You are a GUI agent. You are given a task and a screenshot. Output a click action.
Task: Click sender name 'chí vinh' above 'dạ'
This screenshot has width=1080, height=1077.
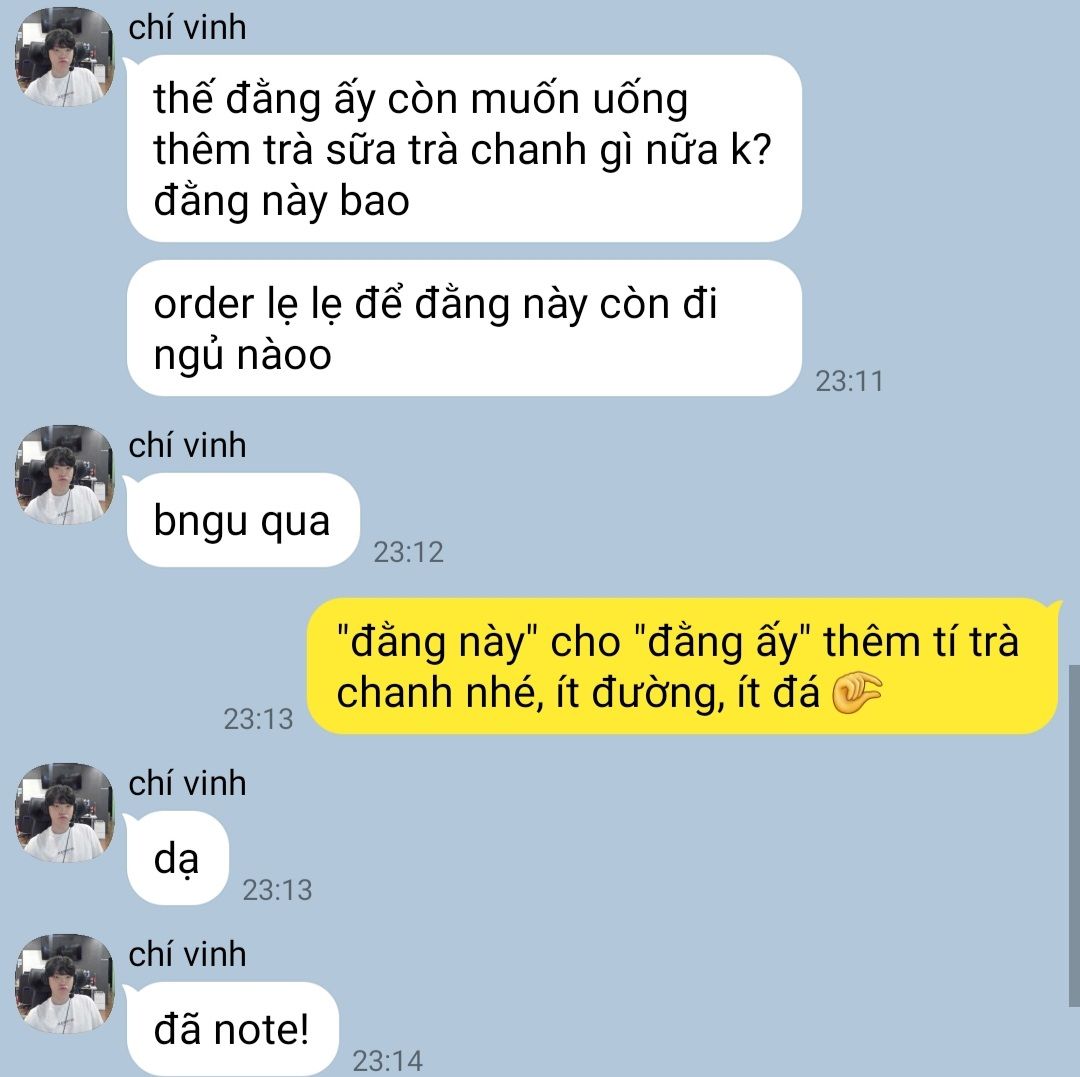pos(187,784)
